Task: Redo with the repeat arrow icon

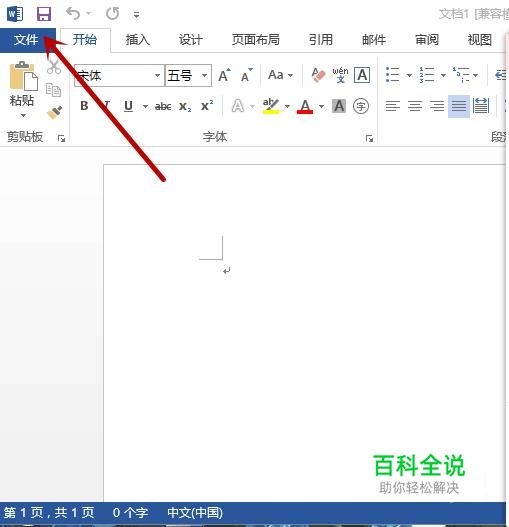Action: click(x=113, y=14)
